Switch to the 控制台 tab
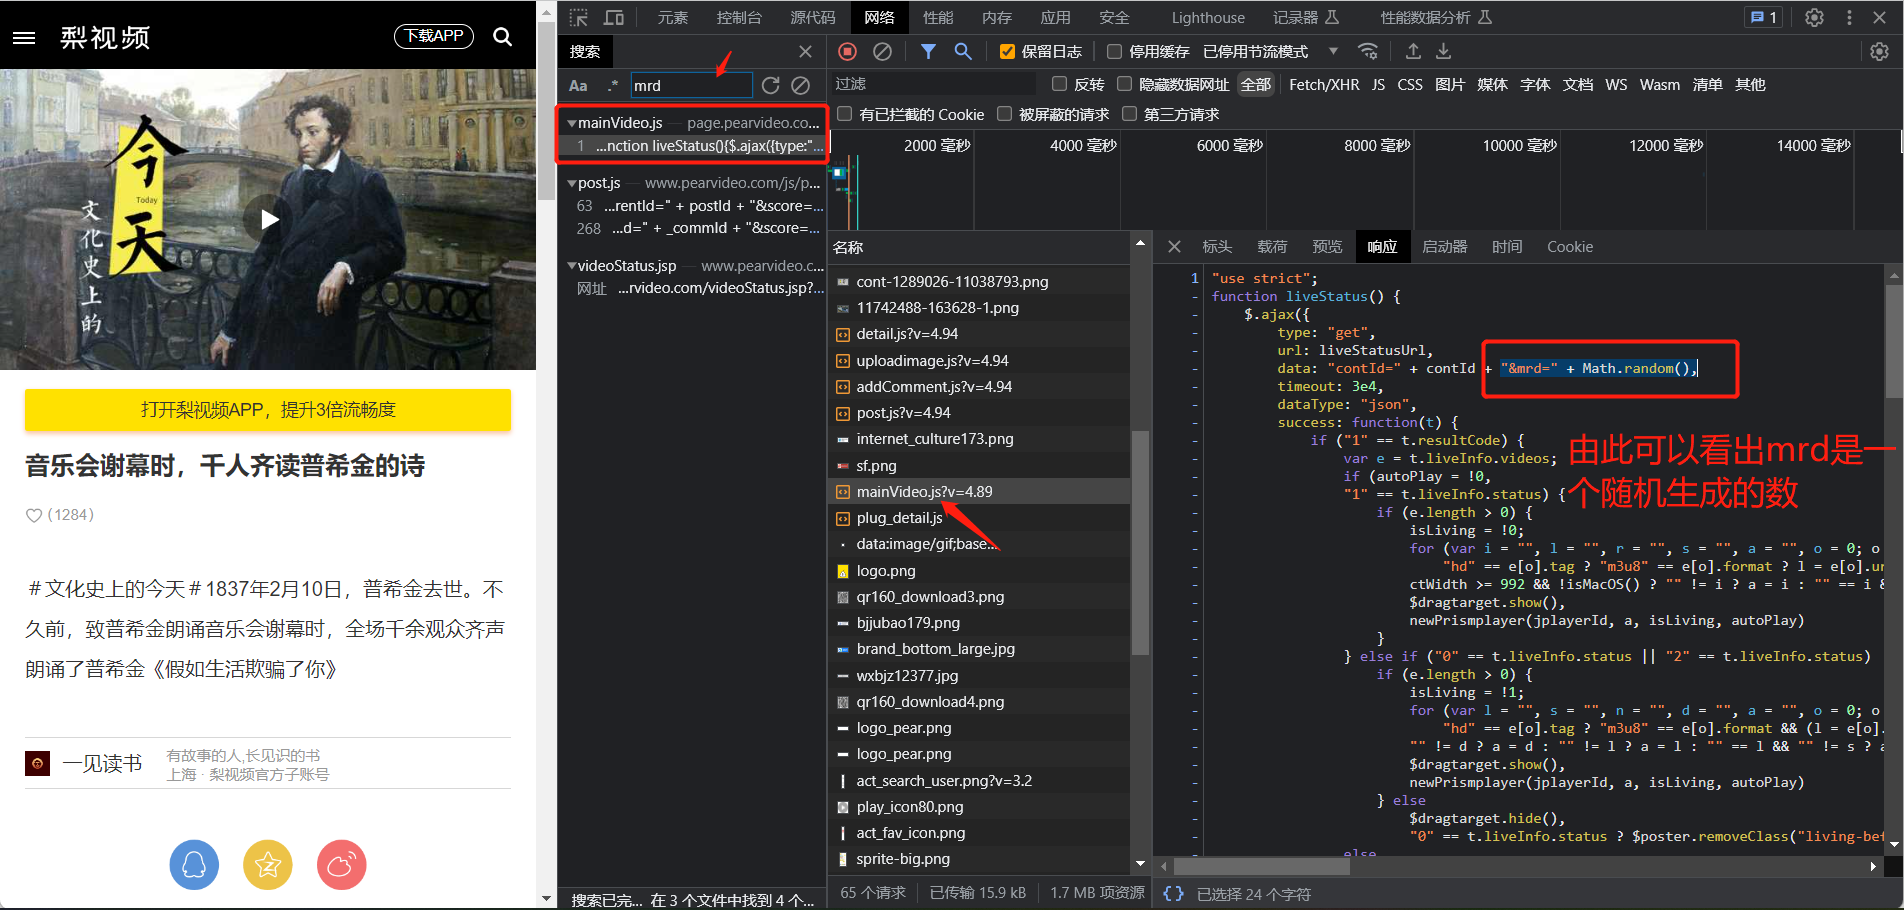Image resolution: width=1904 pixels, height=910 pixels. pyautogui.click(x=739, y=18)
